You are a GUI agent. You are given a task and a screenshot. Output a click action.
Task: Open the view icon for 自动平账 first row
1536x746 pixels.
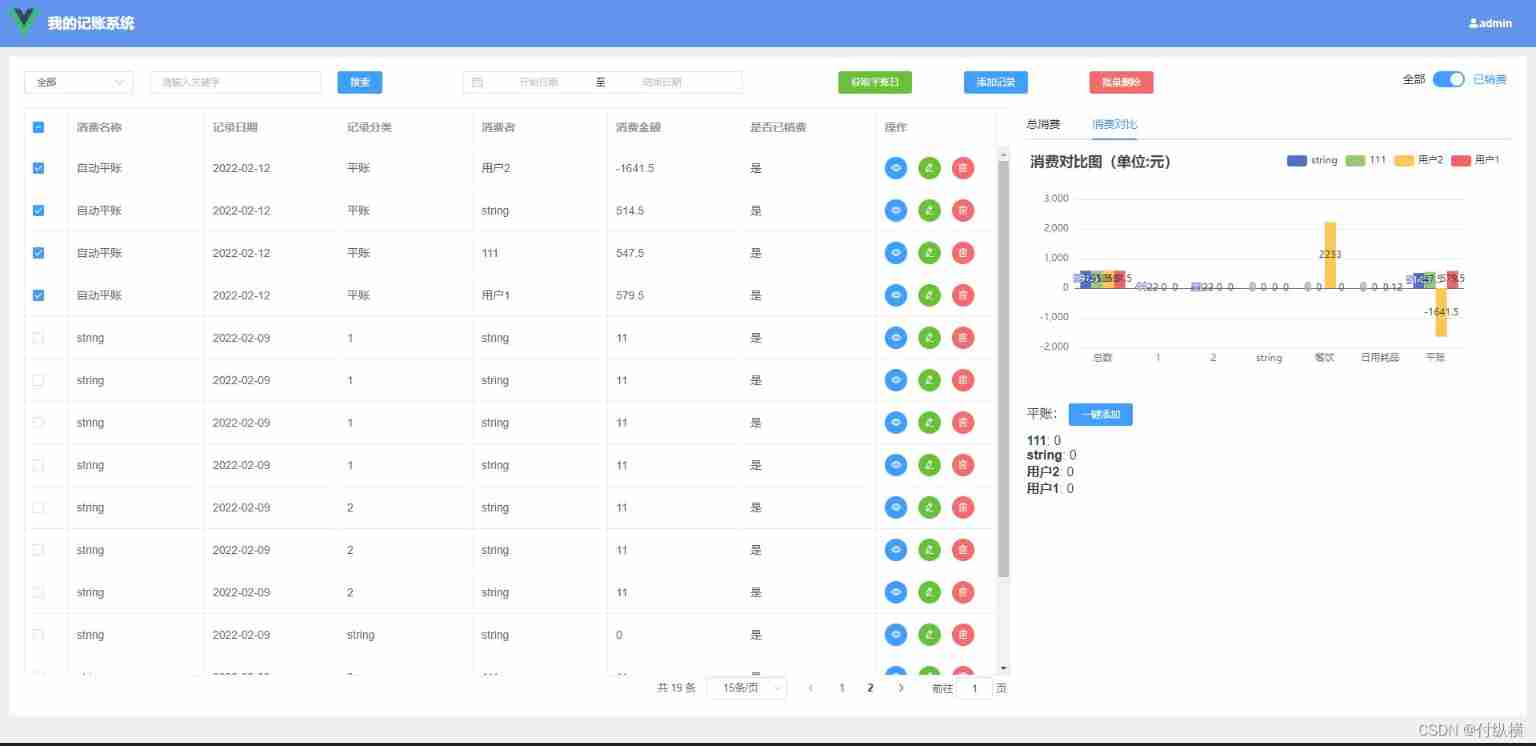click(x=895, y=168)
